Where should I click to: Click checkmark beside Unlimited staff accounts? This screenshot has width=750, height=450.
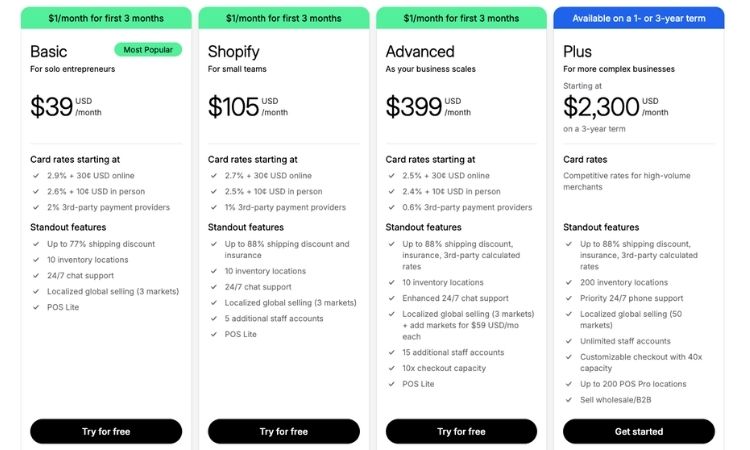(570, 341)
